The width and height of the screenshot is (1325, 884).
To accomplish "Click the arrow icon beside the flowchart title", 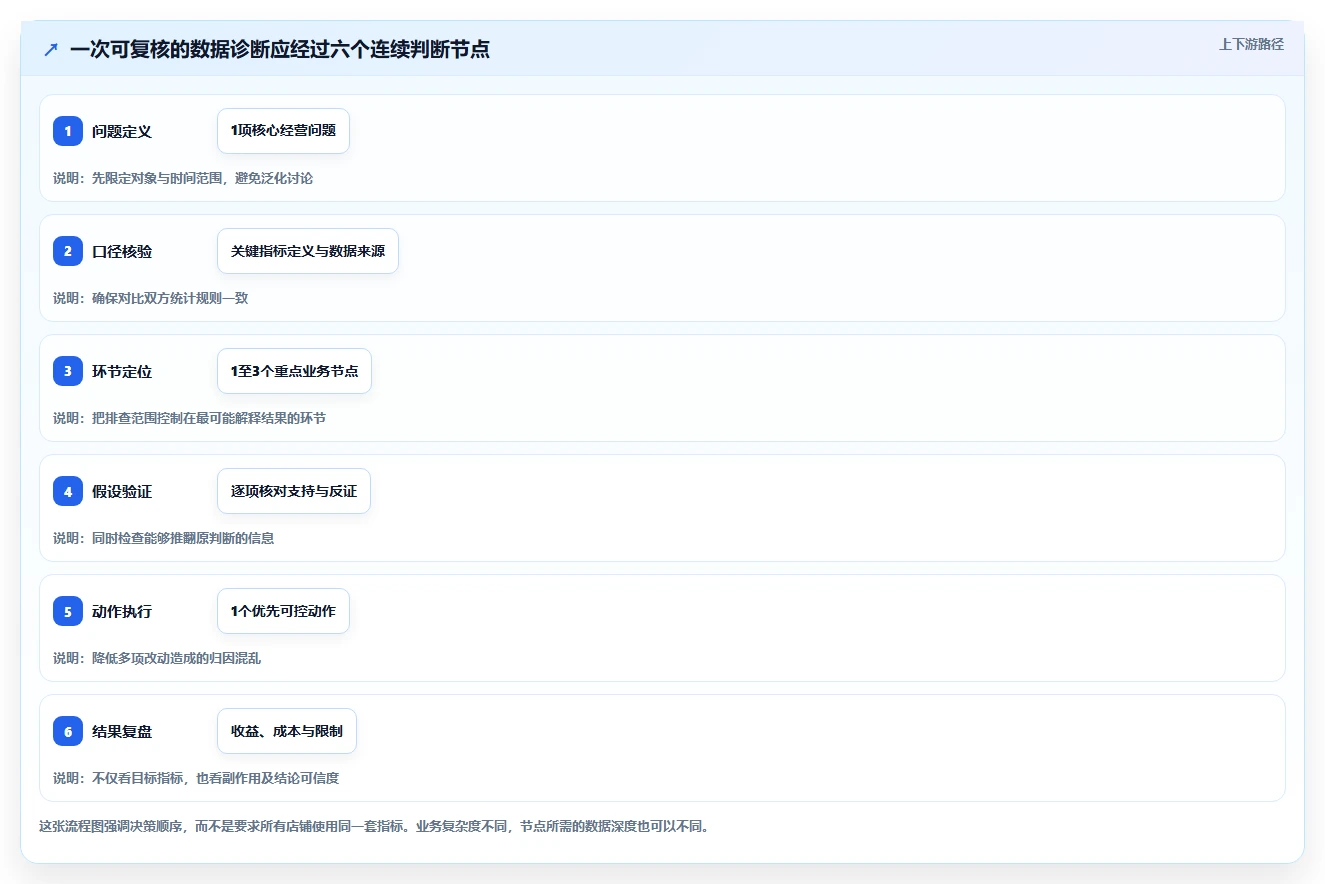I will [51, 50].
